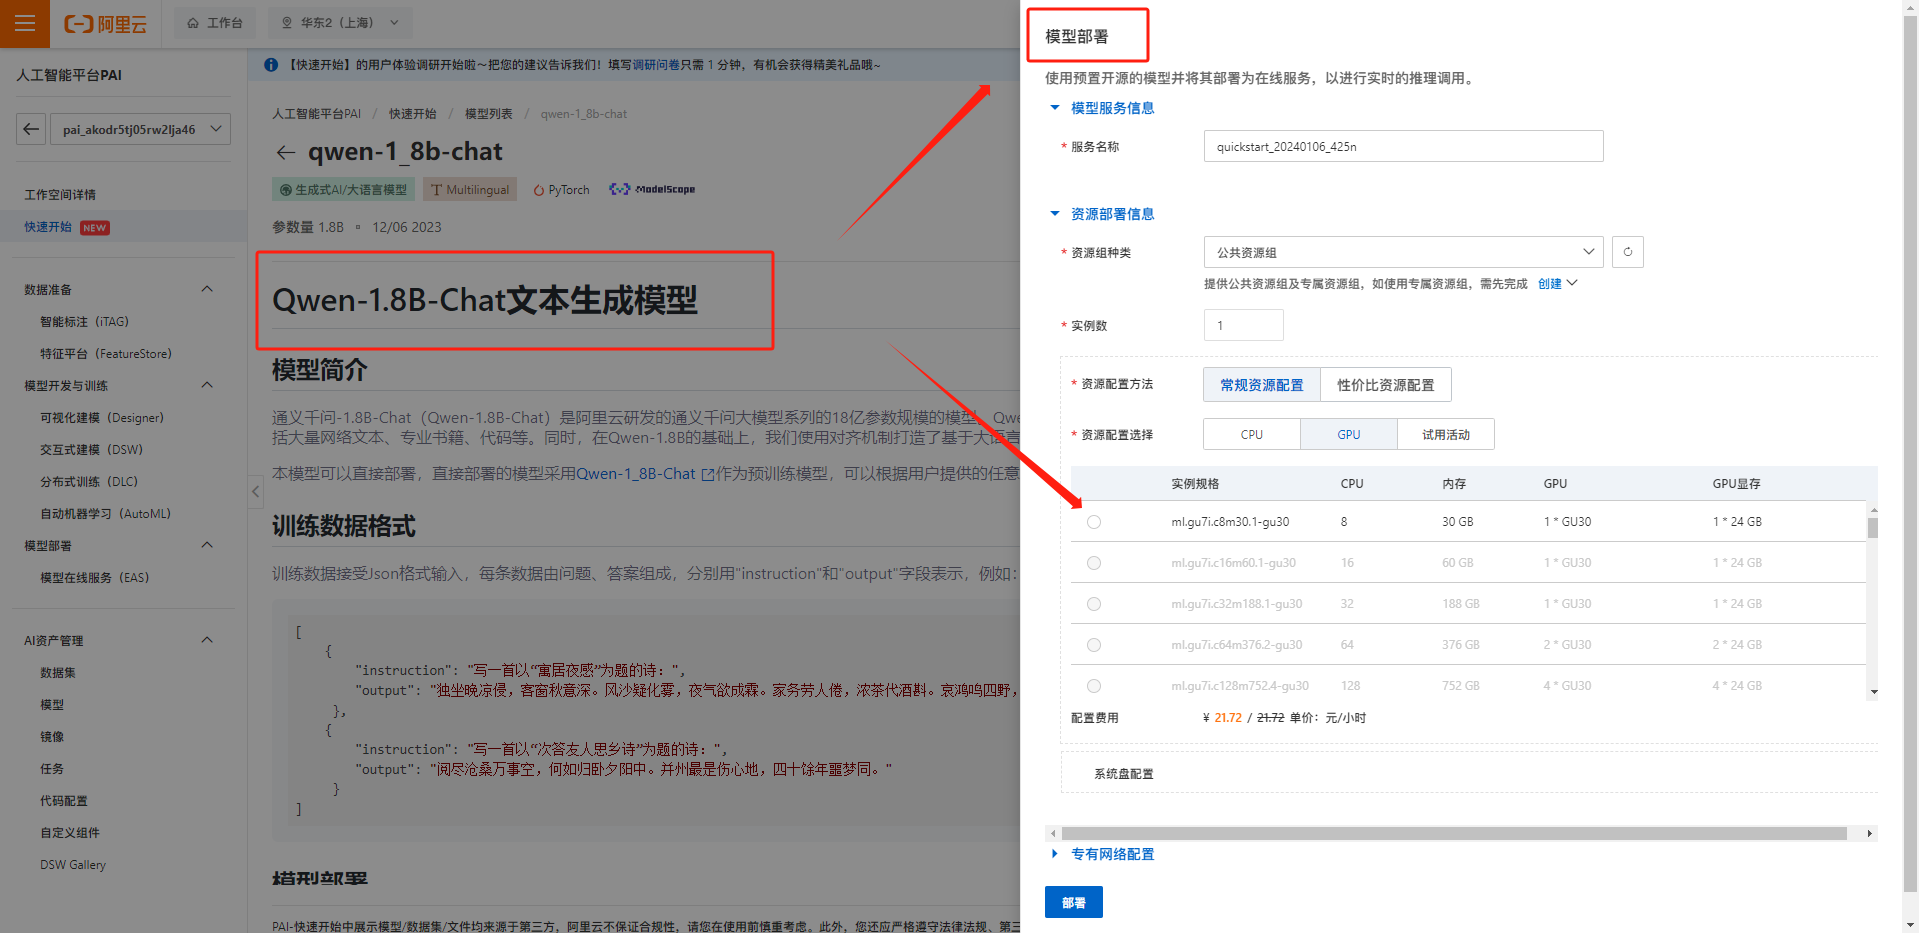Image resolution: width=1919 pixels, height=933 pixels.
Task: Open the Qwen-1_8B-Chat external link
Action: tap(645, 473)
